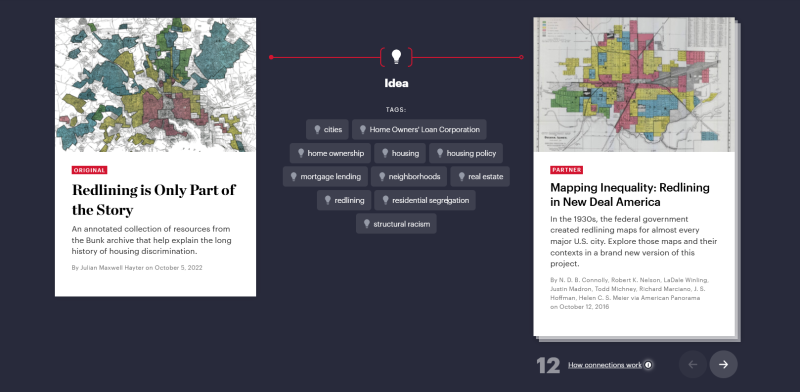Choose the 'housing policy' tag
800x392 pixels.
click(x=466, y=153)
